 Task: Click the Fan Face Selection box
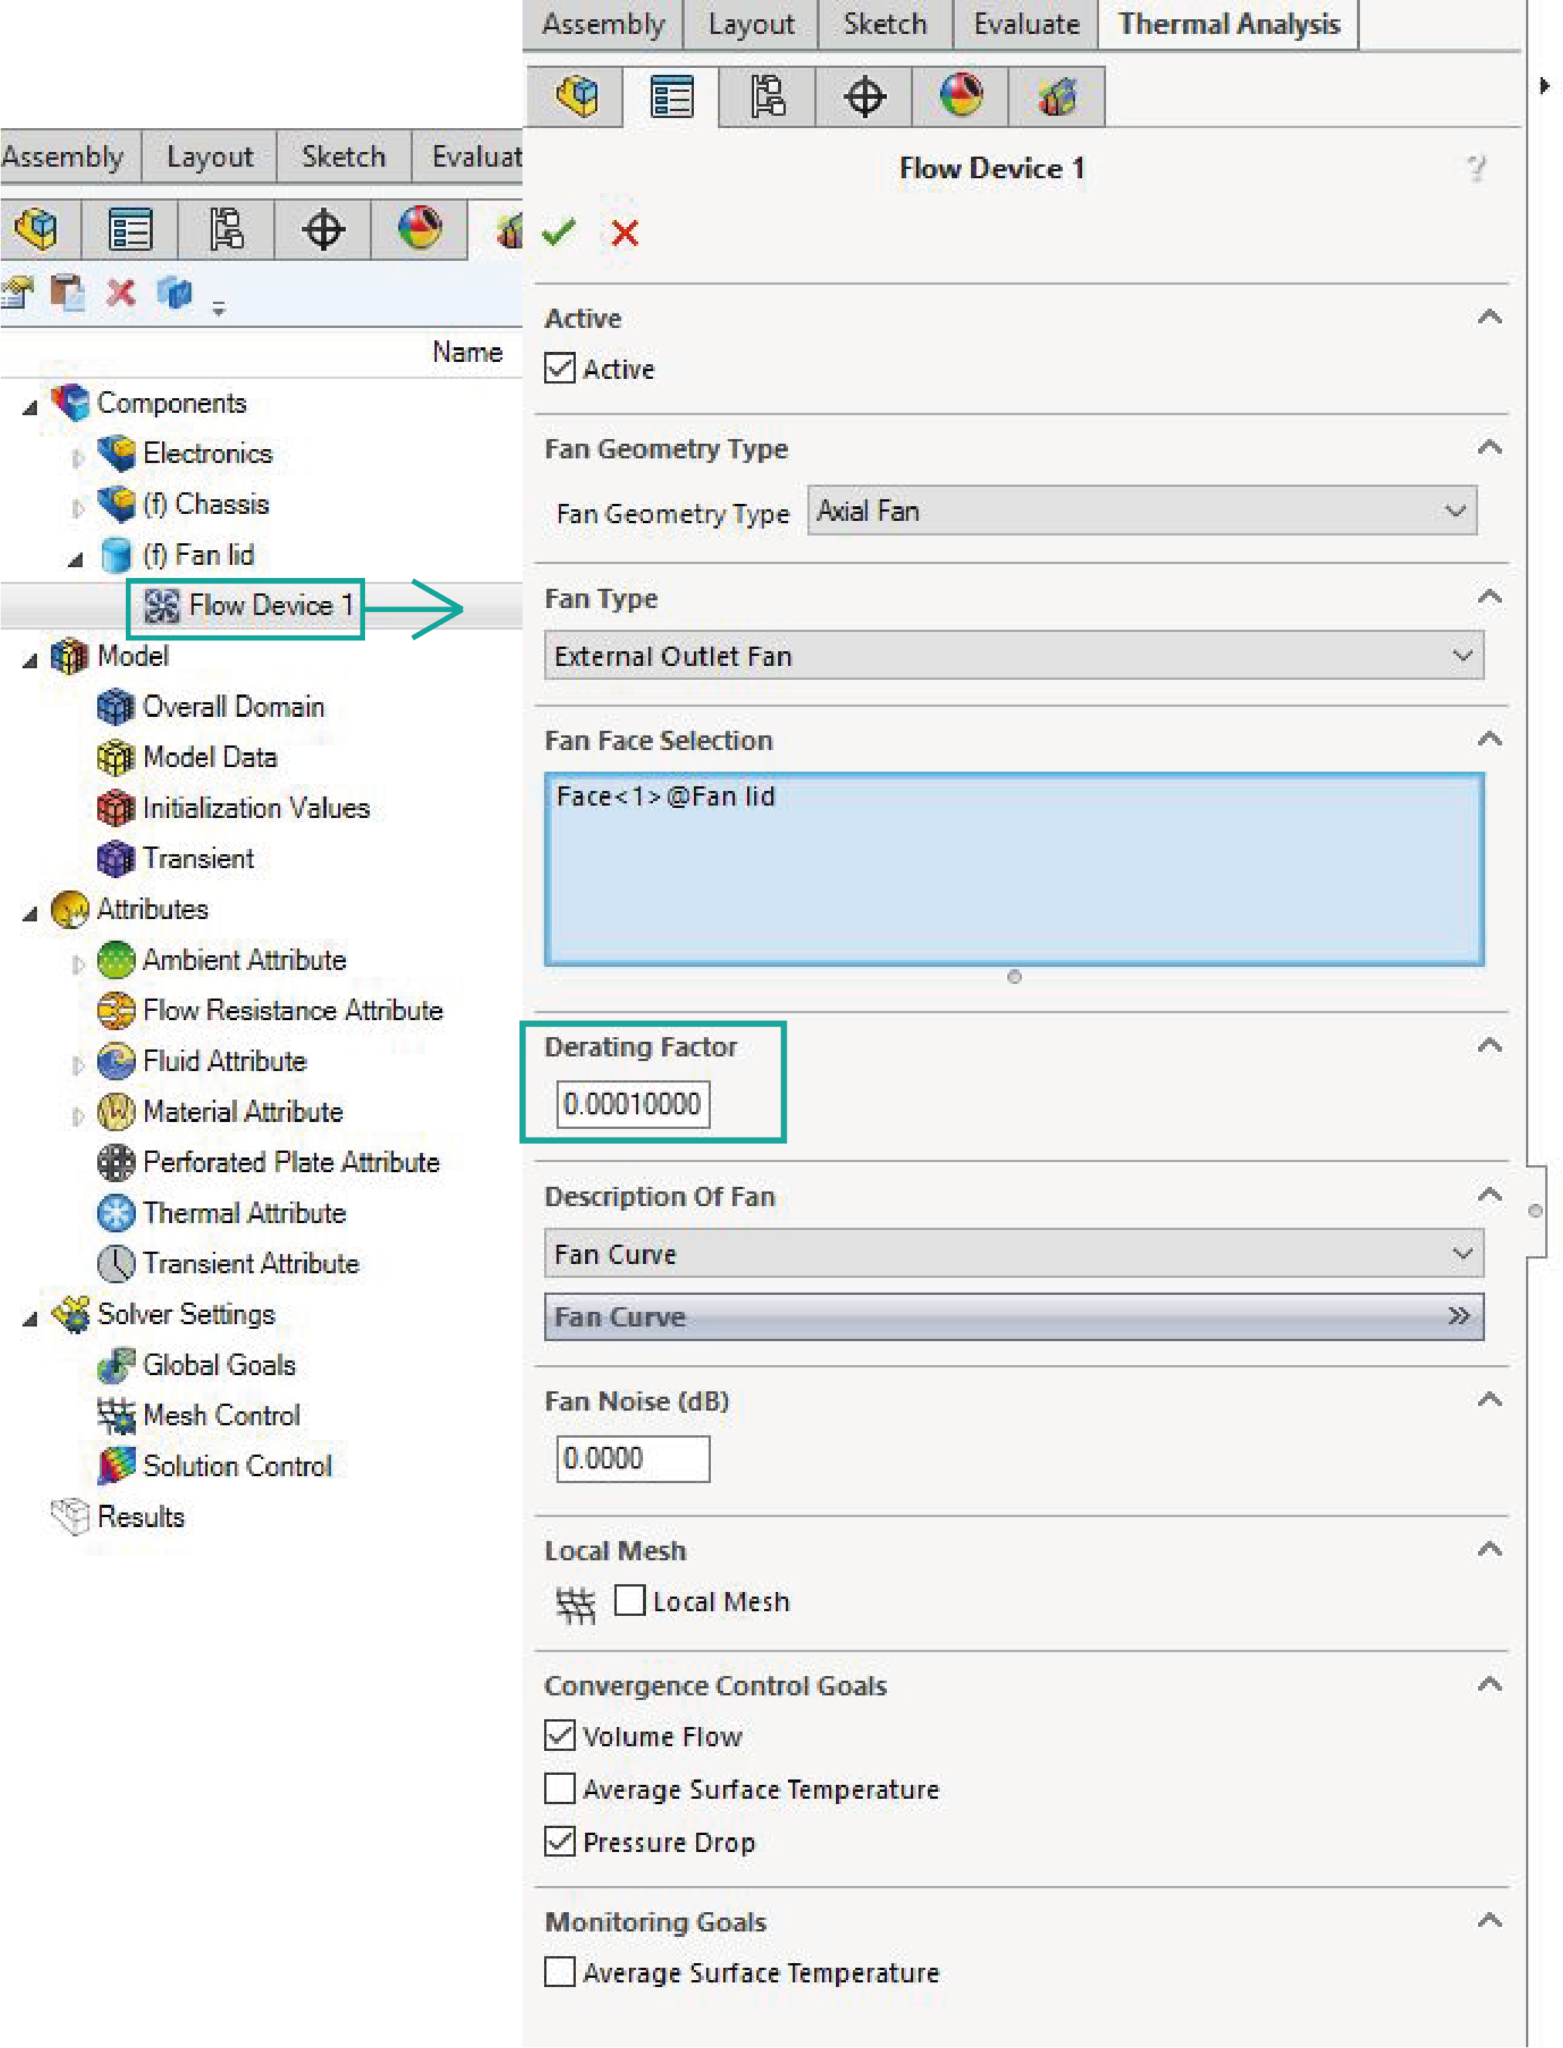click(x=1013, y=868)
